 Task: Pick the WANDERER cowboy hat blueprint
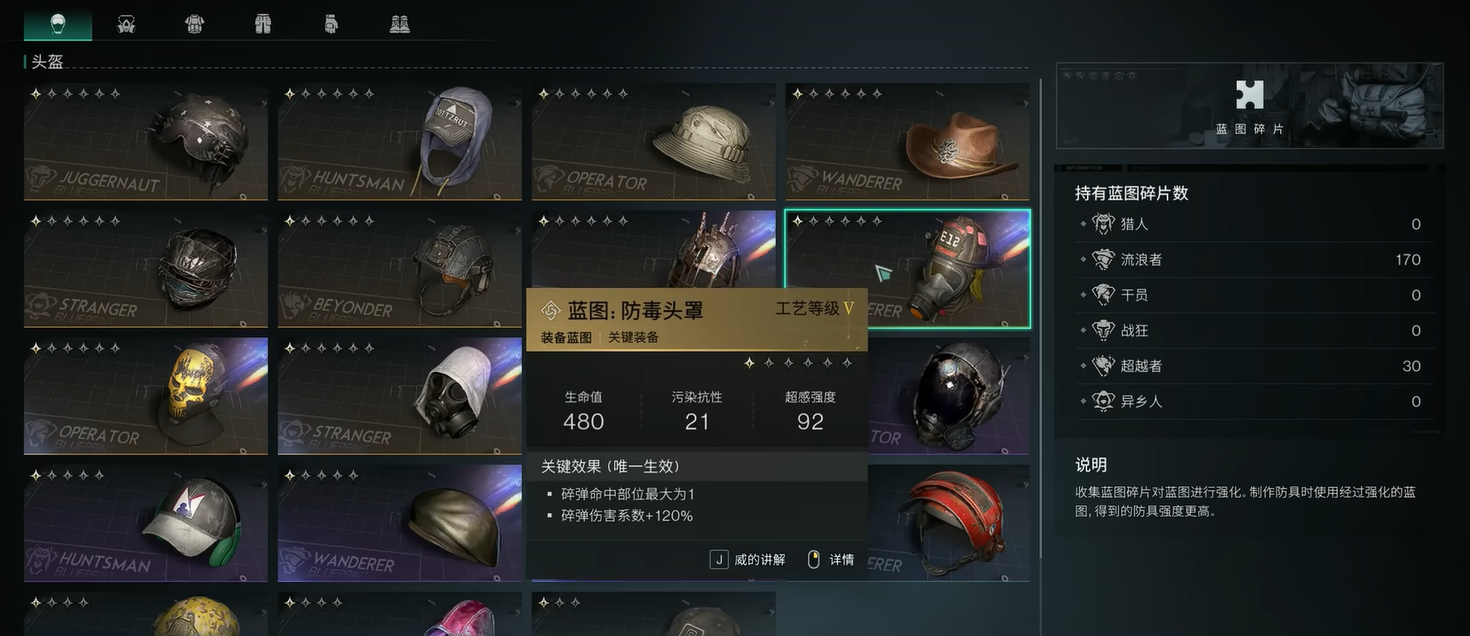click(x=908, y=142)
